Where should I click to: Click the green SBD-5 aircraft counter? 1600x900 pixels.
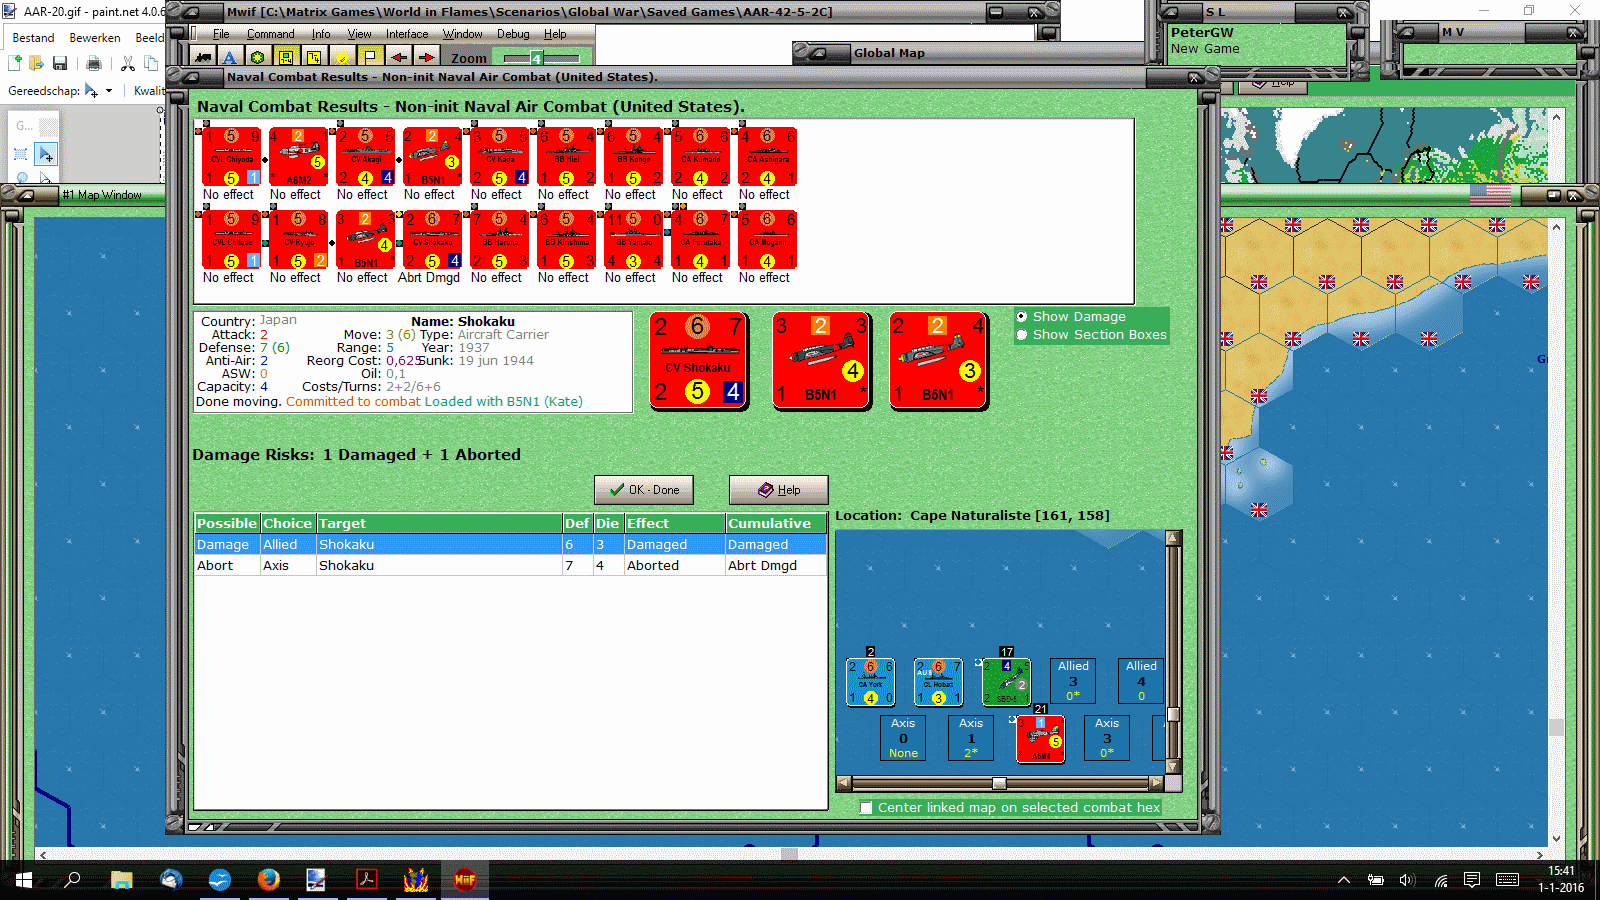pyautogui.click(x=1006, y=682)
